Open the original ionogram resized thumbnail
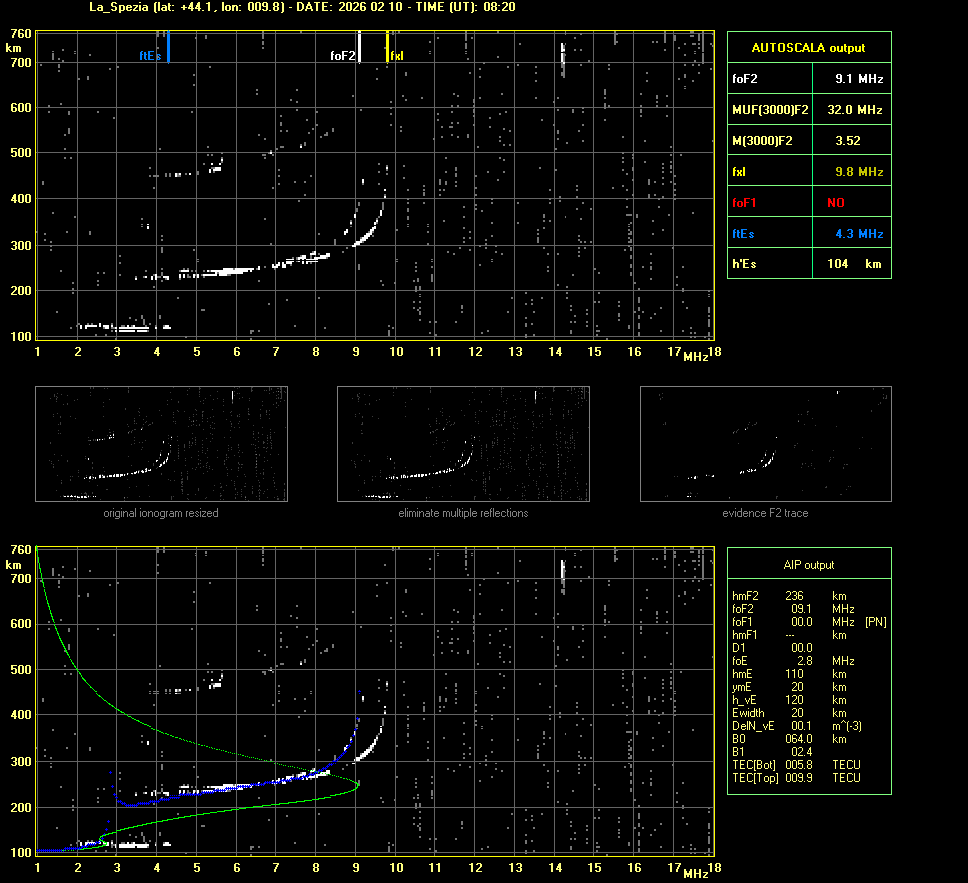The height and width of the screenshot is (883, 968). click(161, 444)
